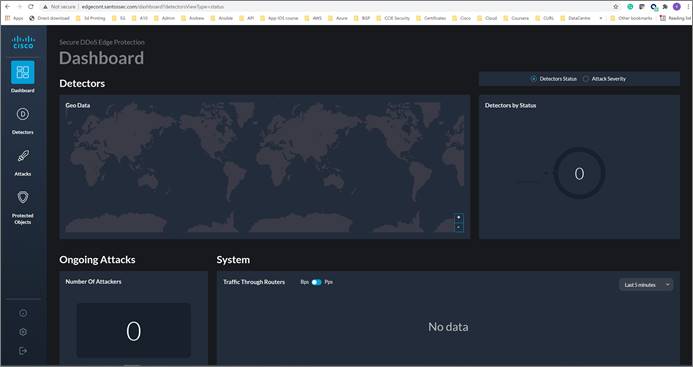This screenshot has height=367, width=693.
Task: Open the AWS bookmark folder
Action: [x=313, y=18]
